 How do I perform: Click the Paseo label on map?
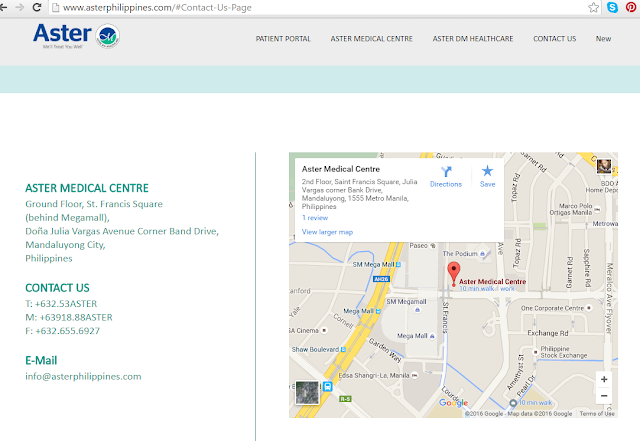coord(418,245)
